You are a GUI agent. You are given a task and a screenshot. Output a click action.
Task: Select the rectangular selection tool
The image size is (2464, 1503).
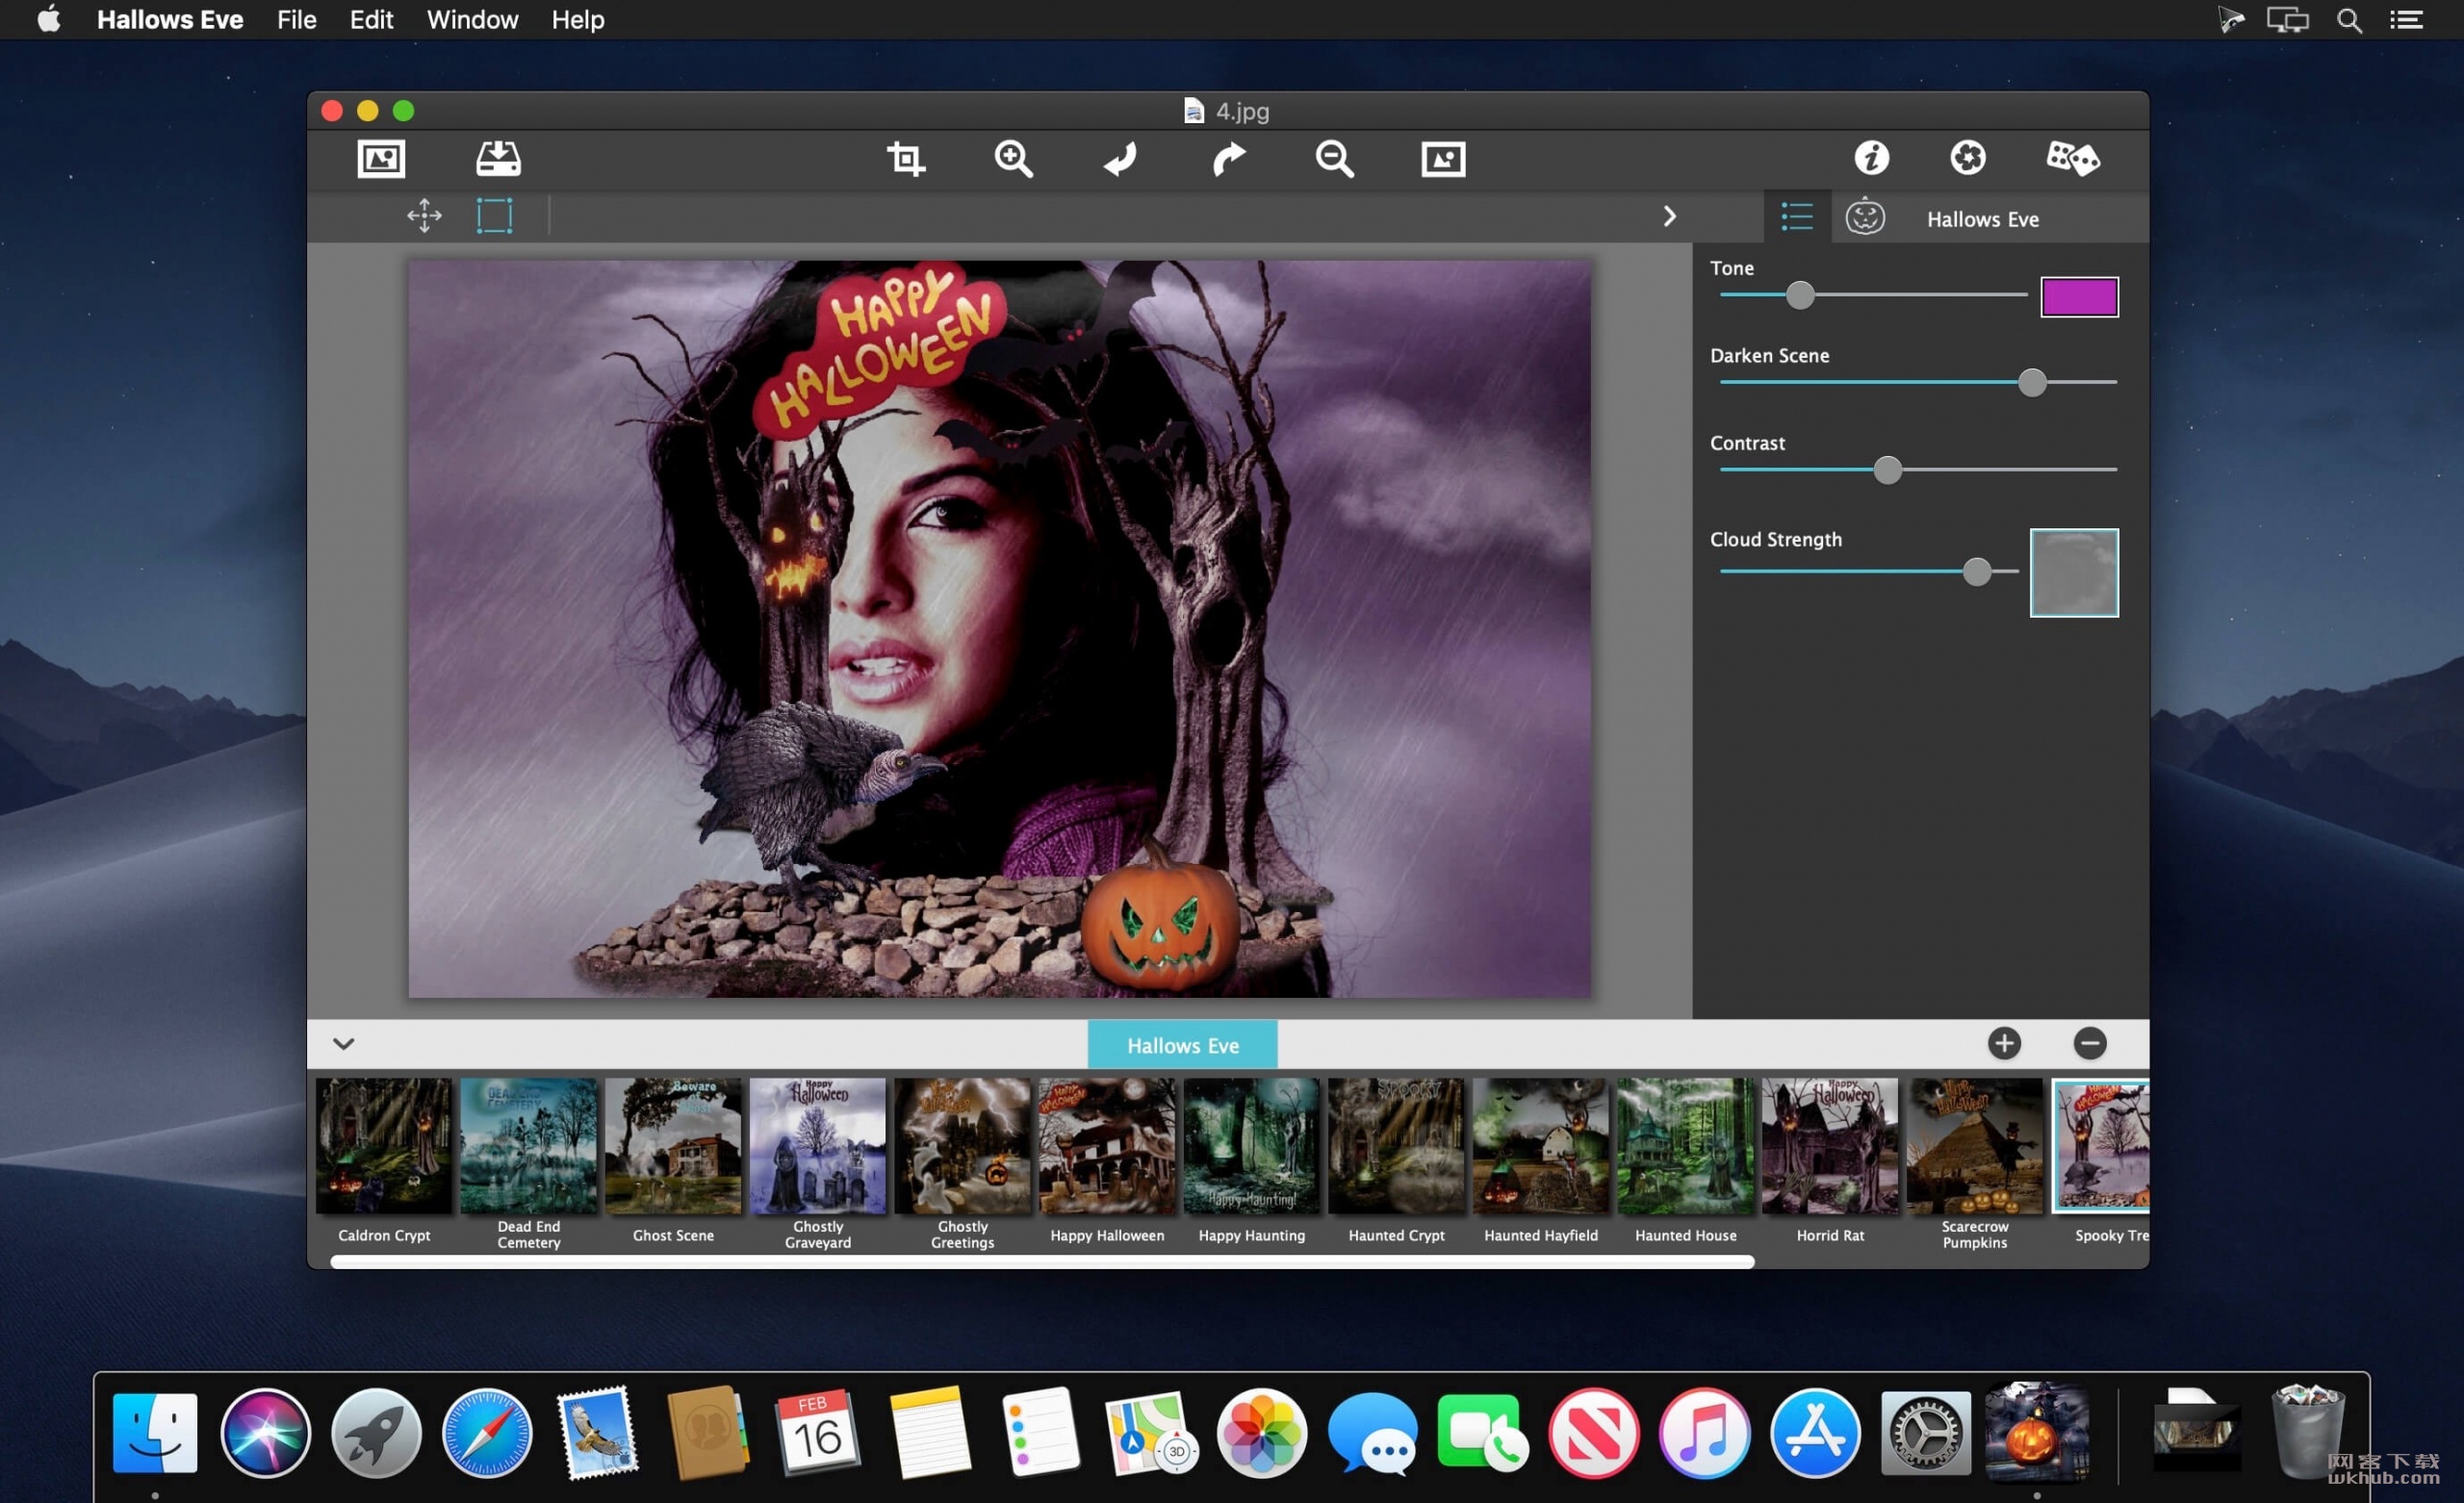[x=494, y=215]
